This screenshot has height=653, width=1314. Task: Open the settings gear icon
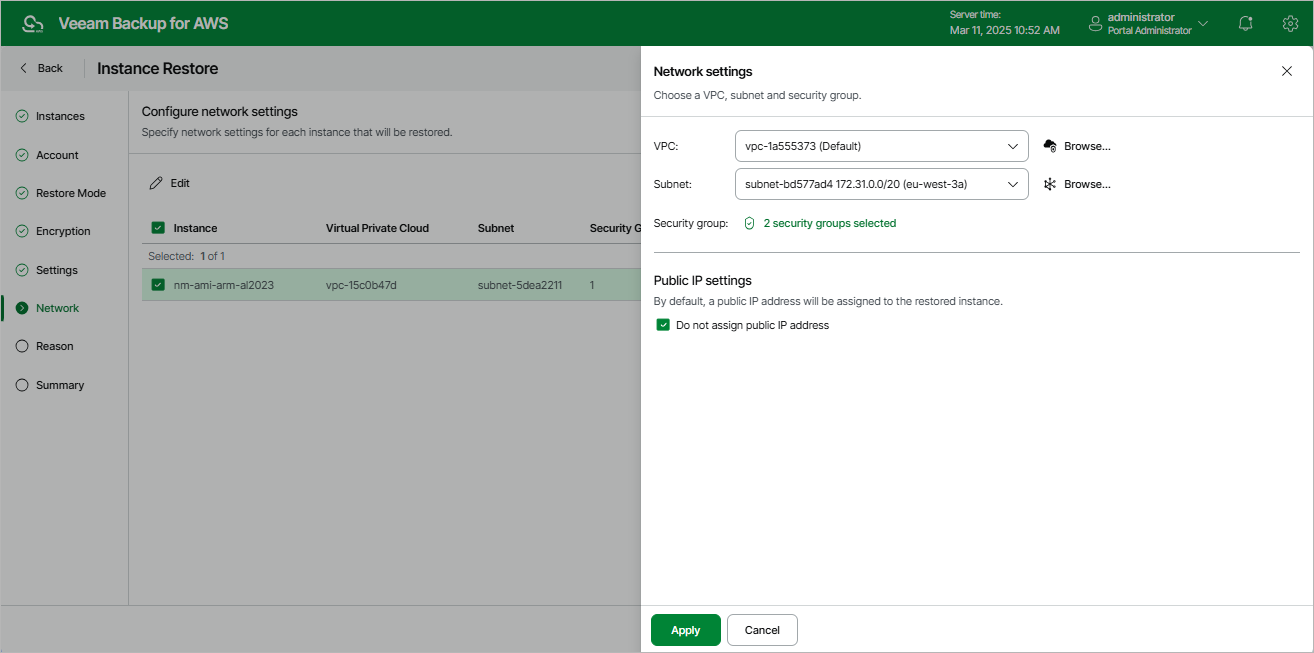coord(1290,23)
